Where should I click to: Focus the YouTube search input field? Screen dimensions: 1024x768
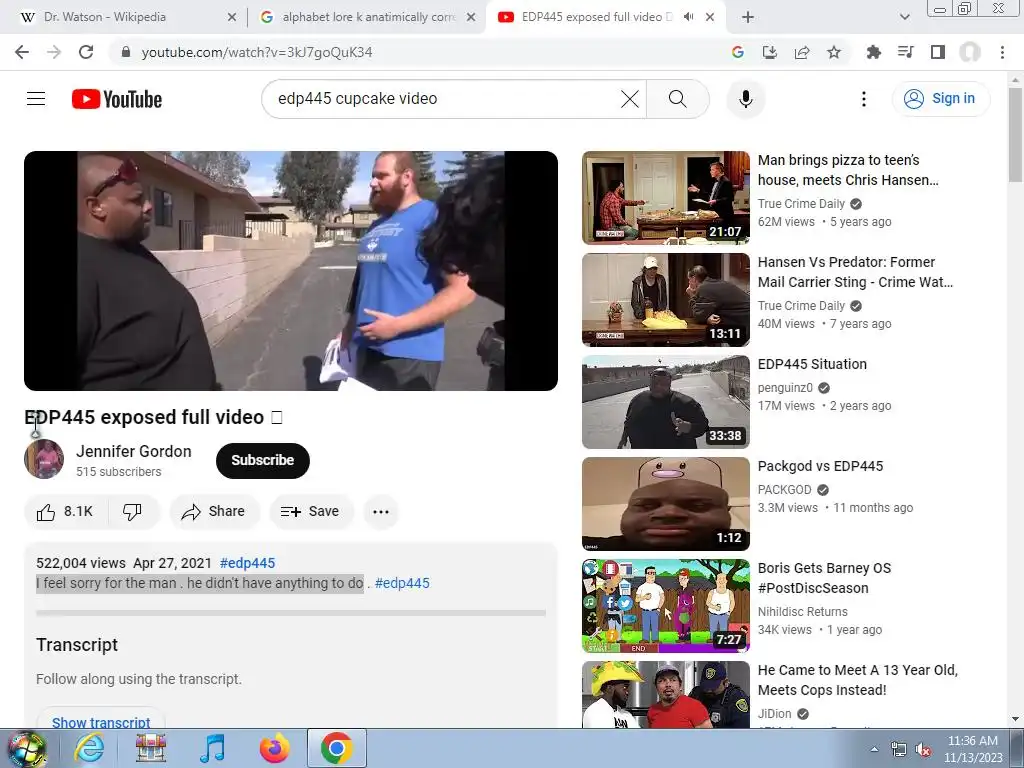[444, 99]
